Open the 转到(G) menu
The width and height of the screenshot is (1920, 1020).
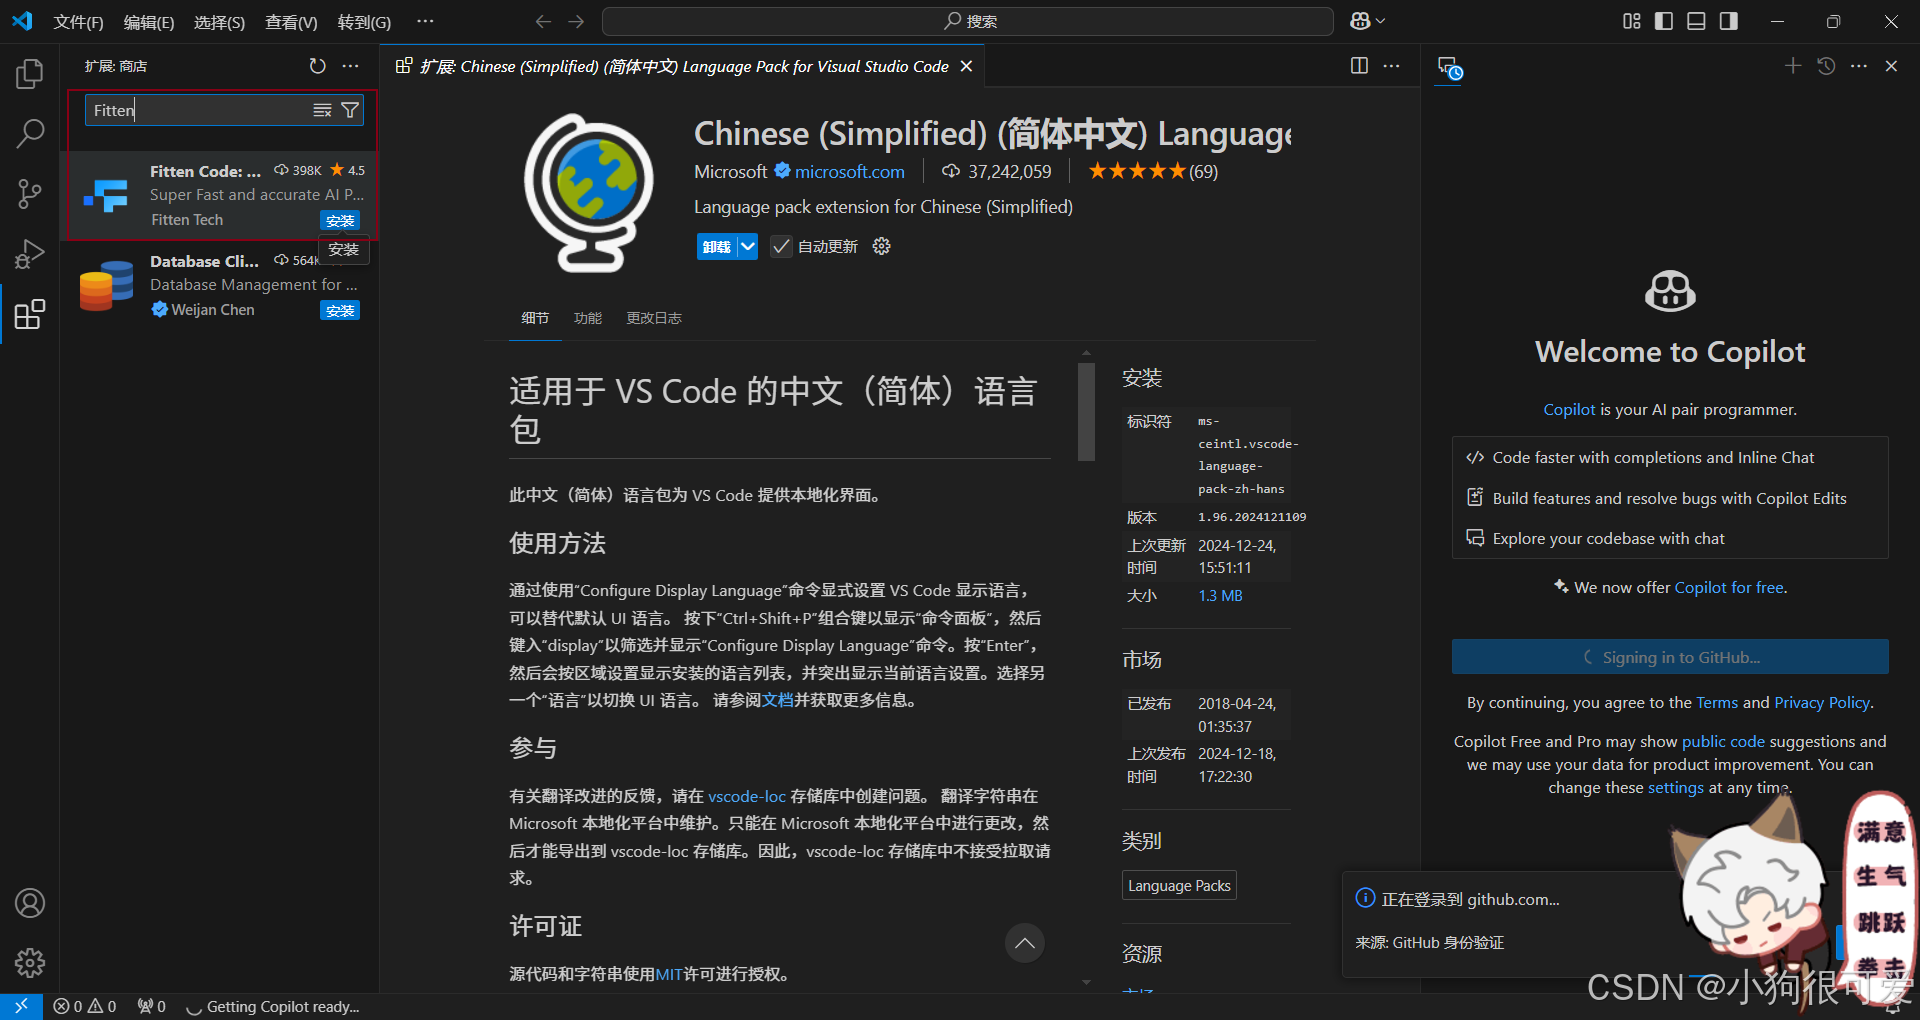click(364, 22)
